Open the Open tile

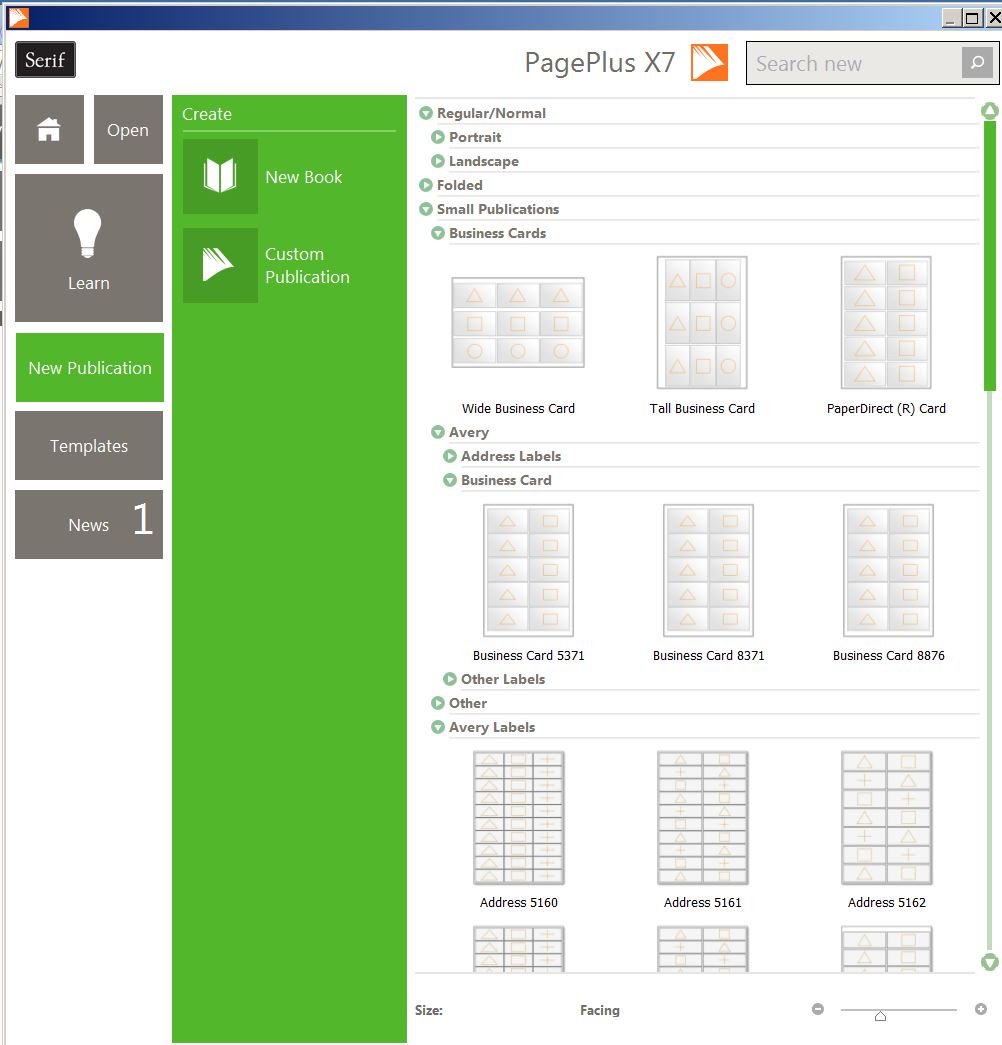click(128, 129)
